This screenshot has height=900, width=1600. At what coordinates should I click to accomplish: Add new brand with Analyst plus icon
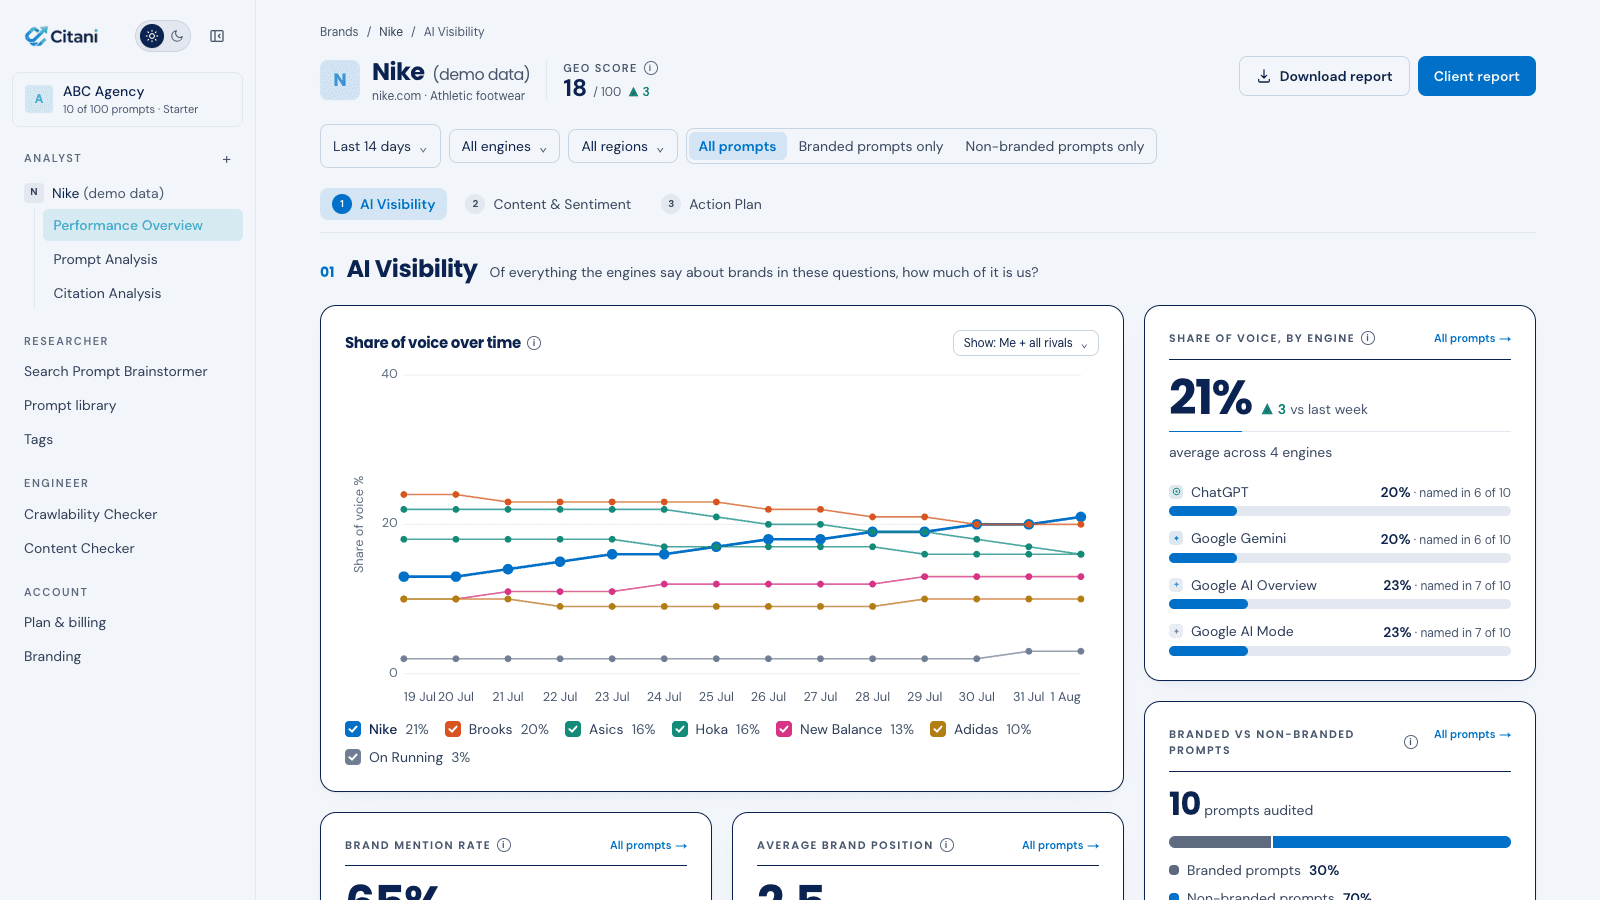pyautogui.click(x=227, y=159)
